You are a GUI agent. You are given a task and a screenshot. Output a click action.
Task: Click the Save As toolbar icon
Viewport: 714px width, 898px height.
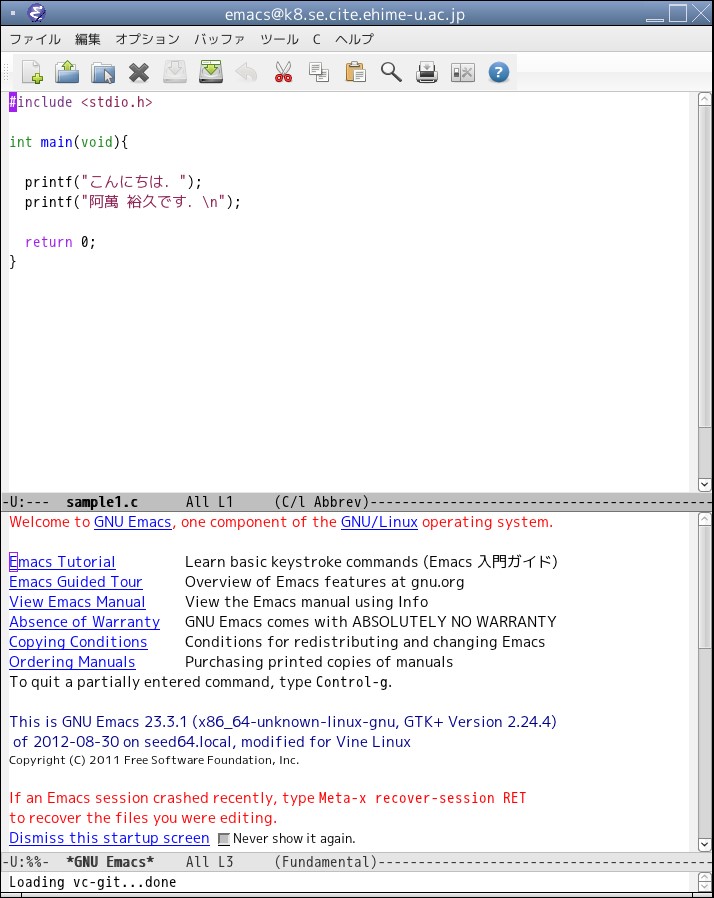click(x=211, y=72)
